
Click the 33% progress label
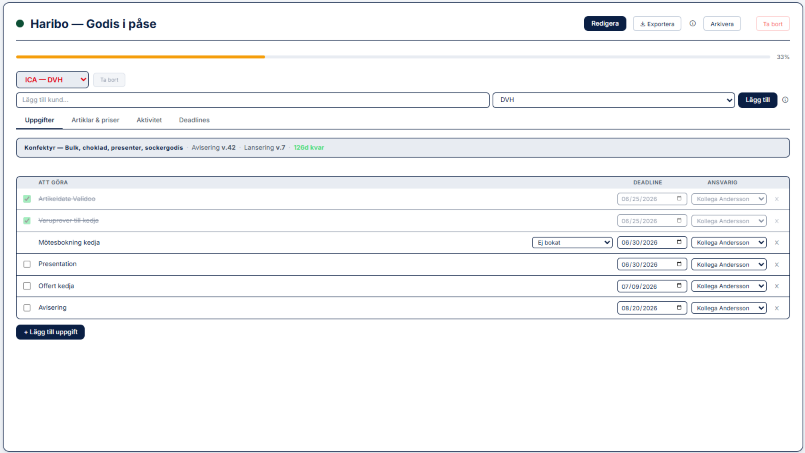point(783,57)
